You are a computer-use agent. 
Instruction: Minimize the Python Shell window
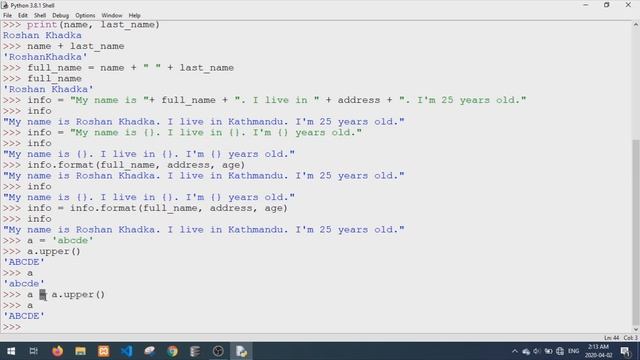(586, 5)
